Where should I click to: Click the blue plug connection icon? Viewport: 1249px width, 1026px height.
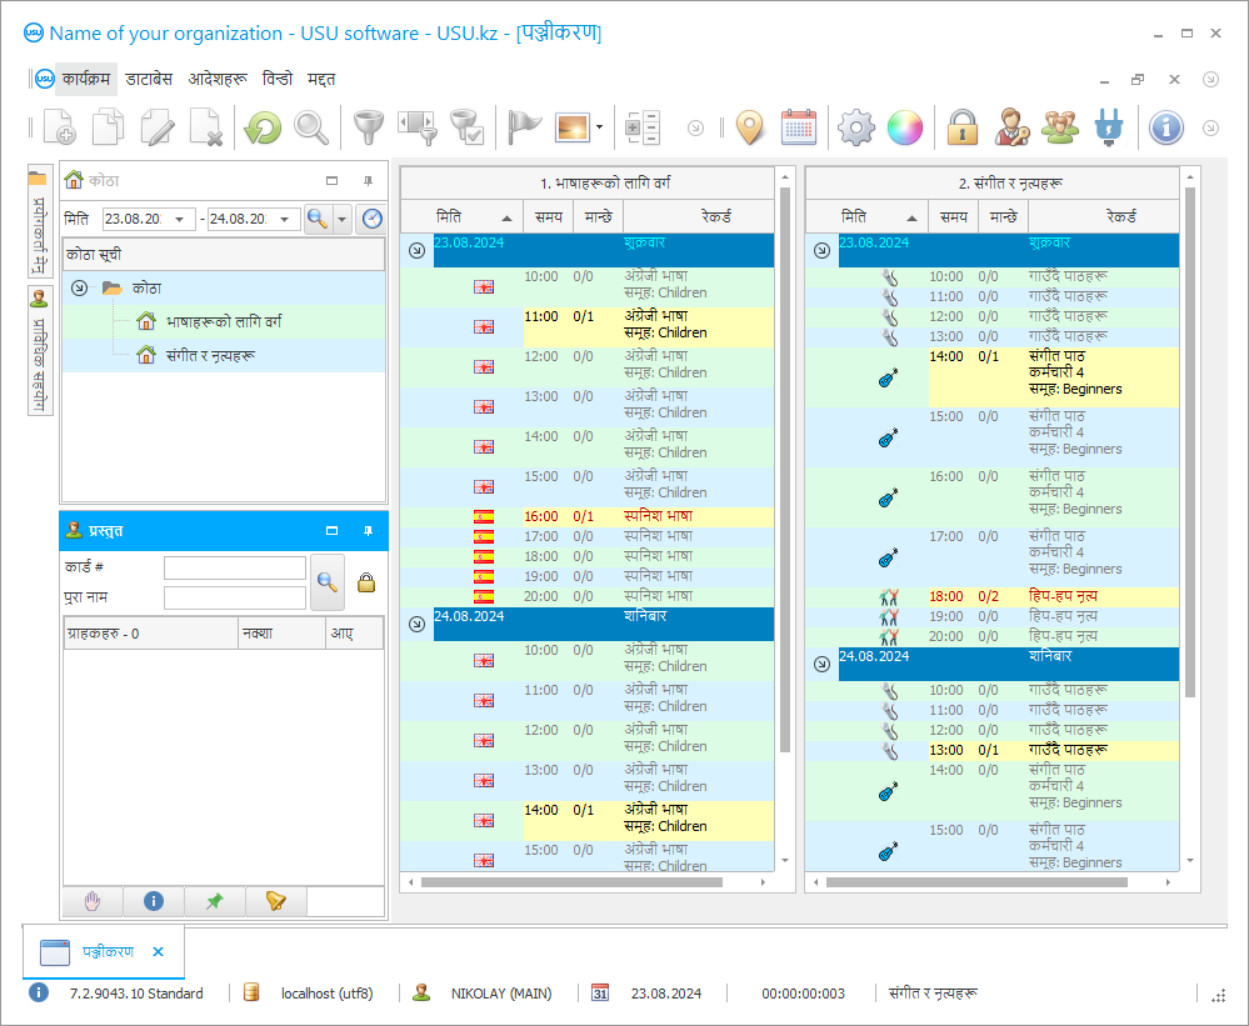(1109, 127)
